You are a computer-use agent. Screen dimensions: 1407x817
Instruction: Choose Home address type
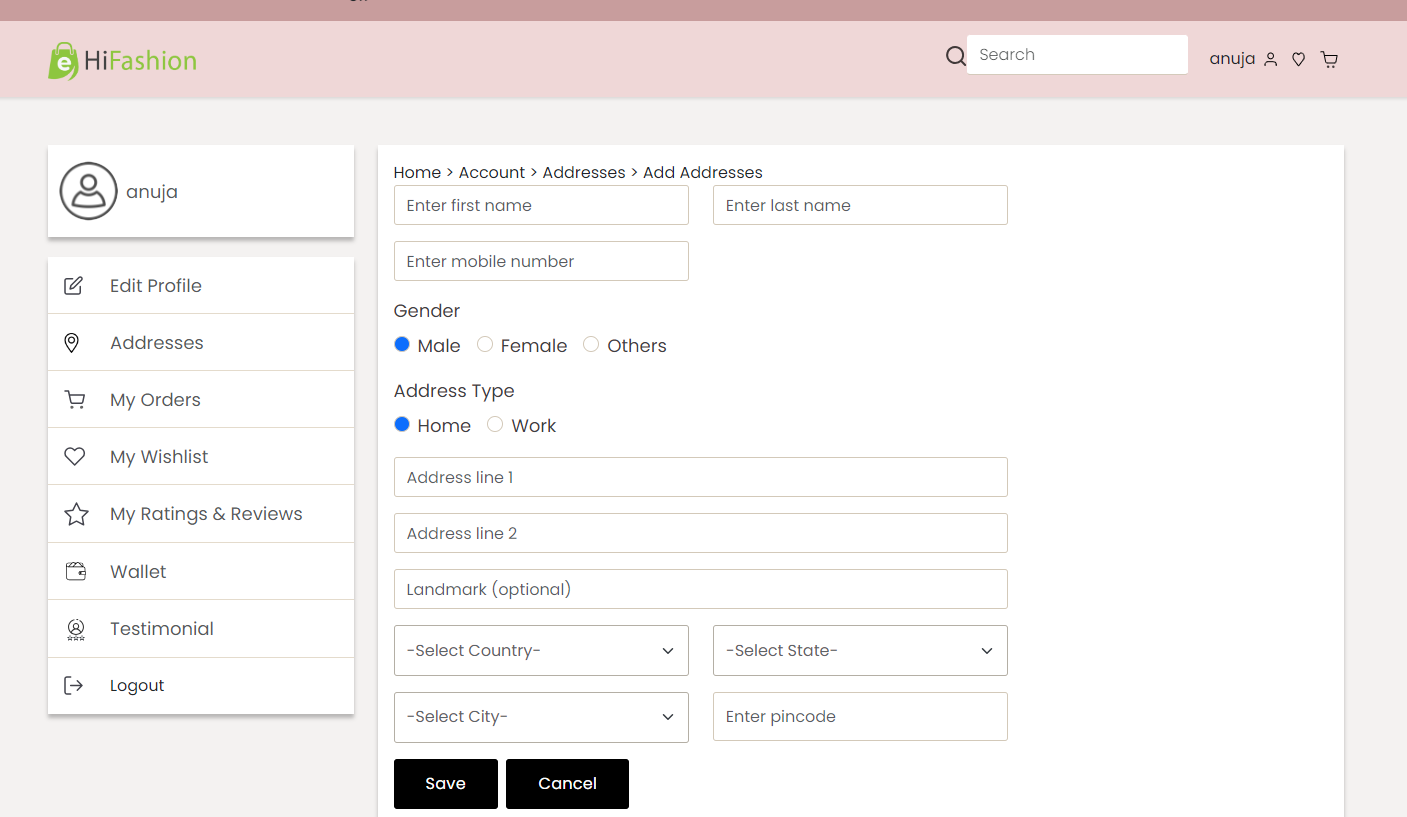[x=402, y=424]
